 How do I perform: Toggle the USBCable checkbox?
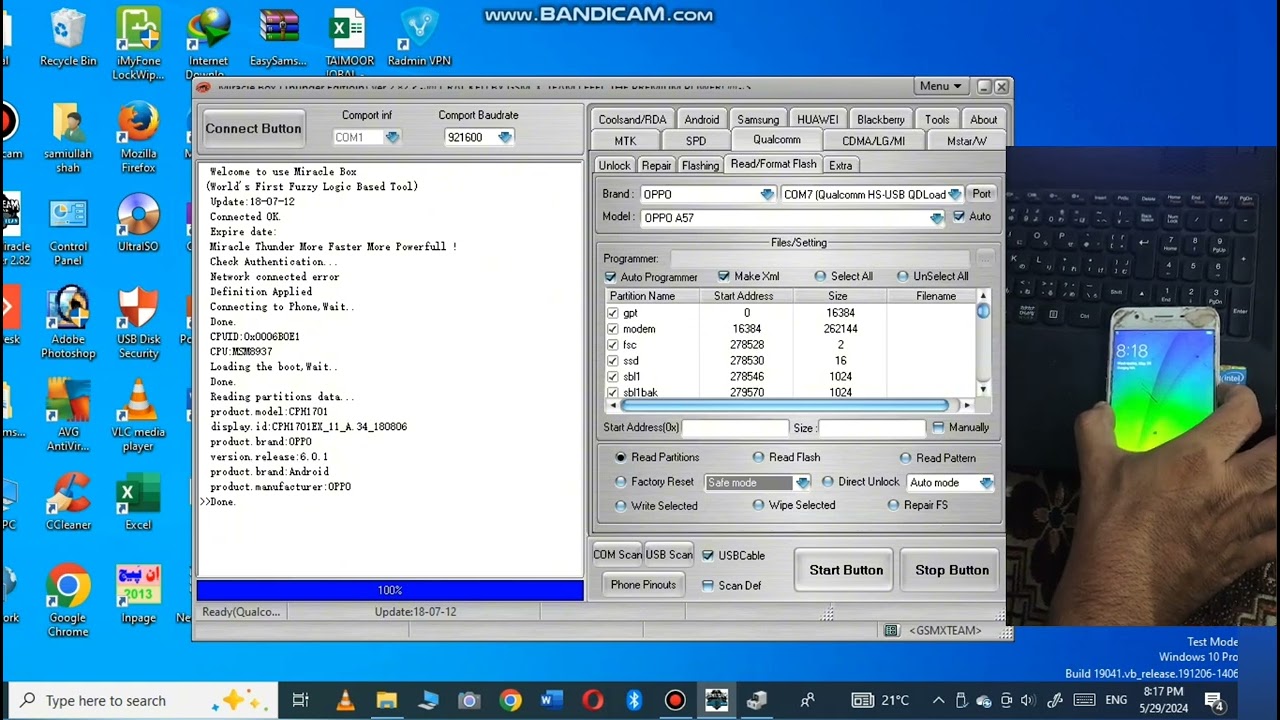(x=708, y=555)
